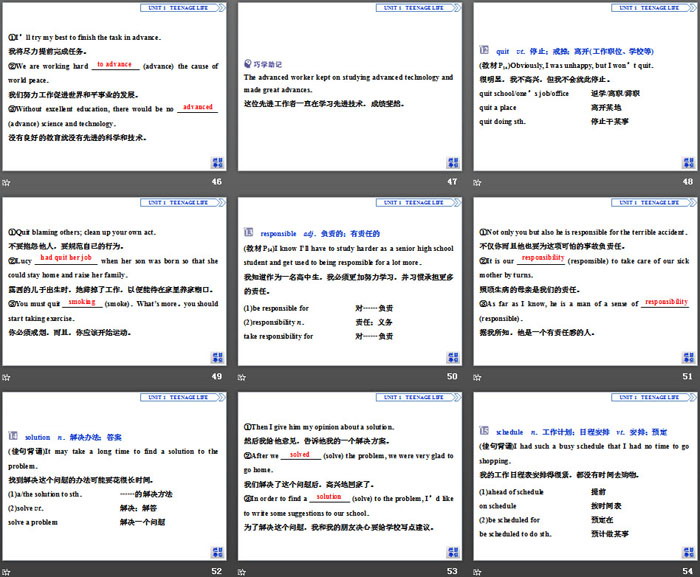Click the animation star under slide 49
700x577 pixels.
[x=6, y=377]
